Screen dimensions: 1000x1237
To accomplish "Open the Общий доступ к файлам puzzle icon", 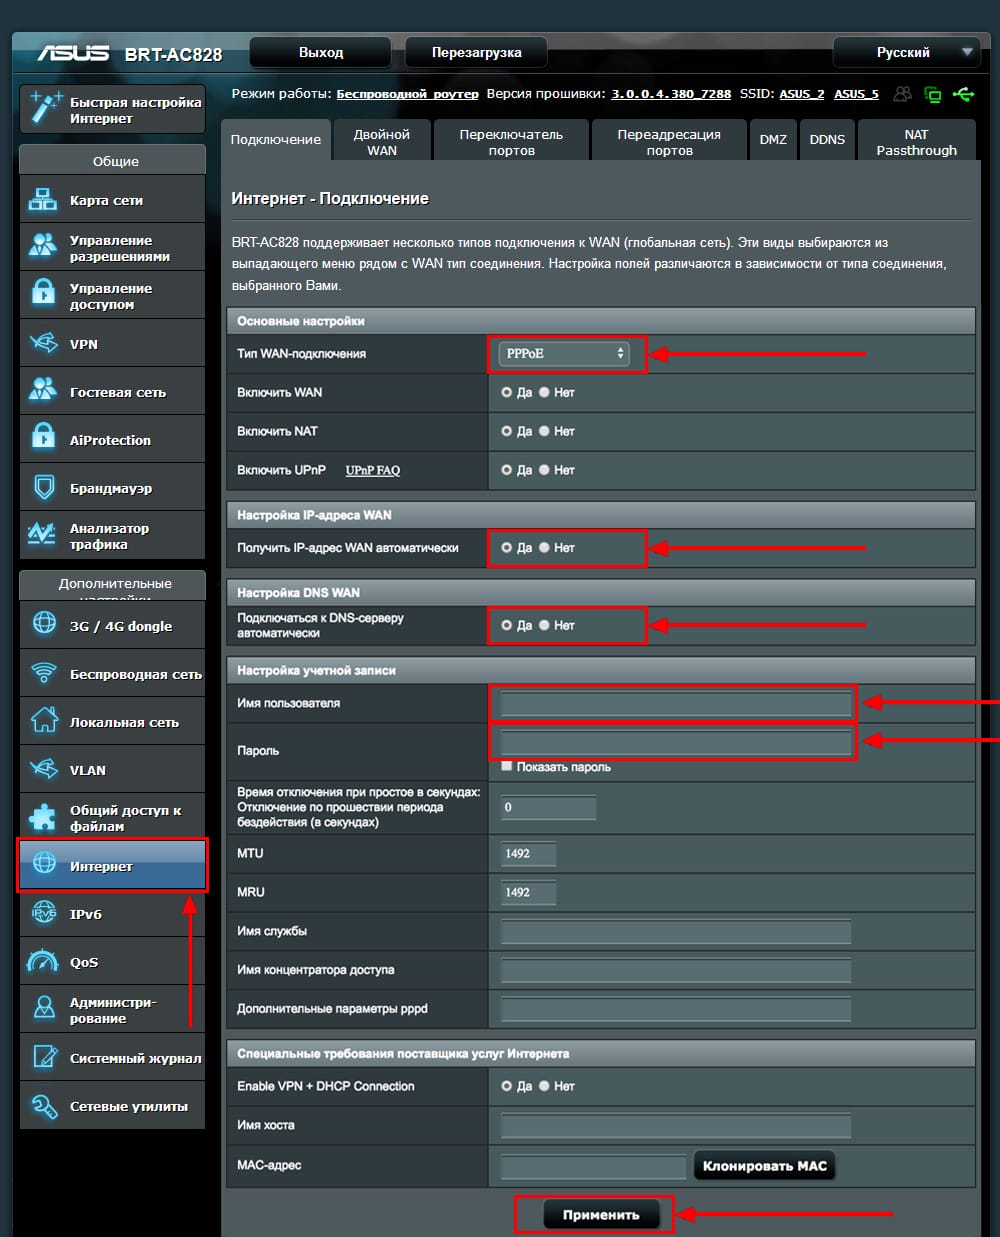I will (x=44, y=817).
